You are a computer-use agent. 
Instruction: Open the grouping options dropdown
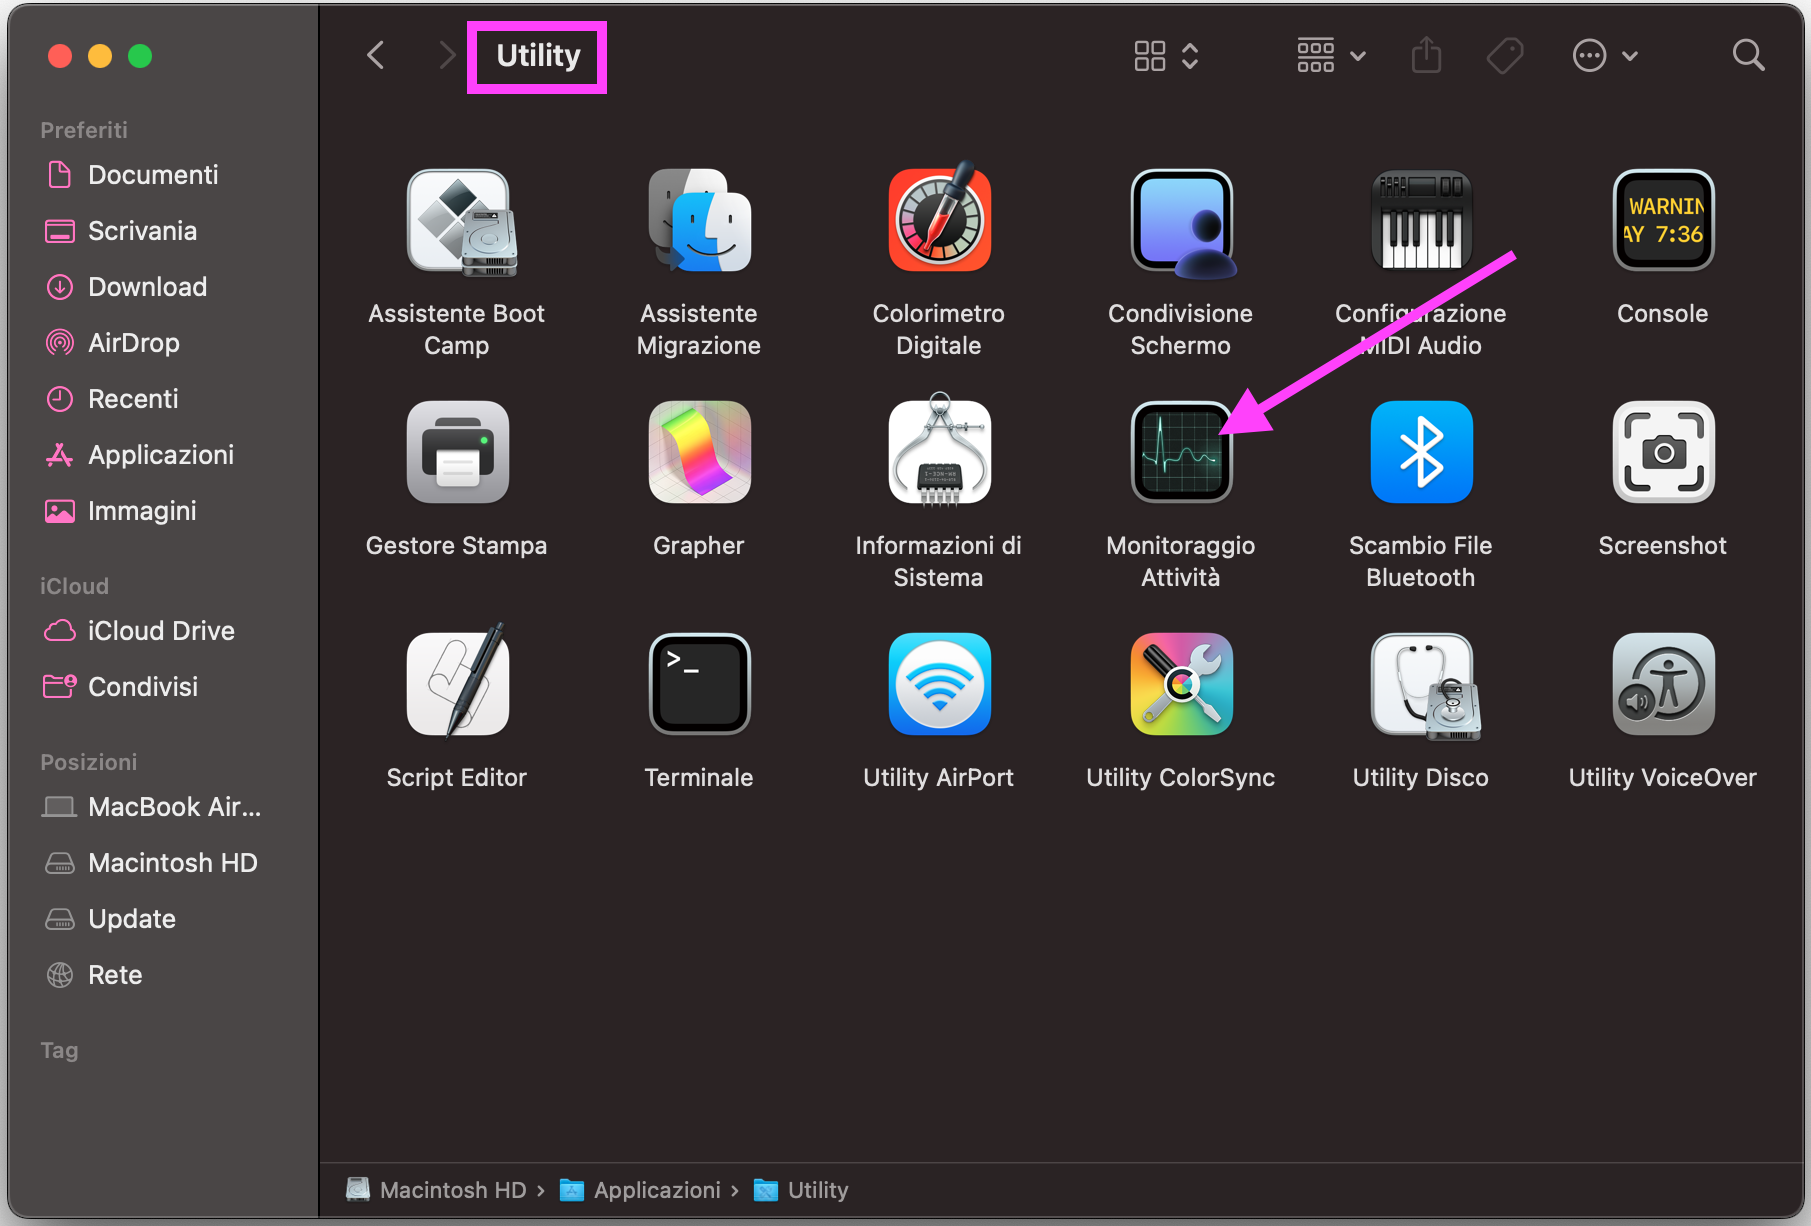click(x=1330, y=56)
